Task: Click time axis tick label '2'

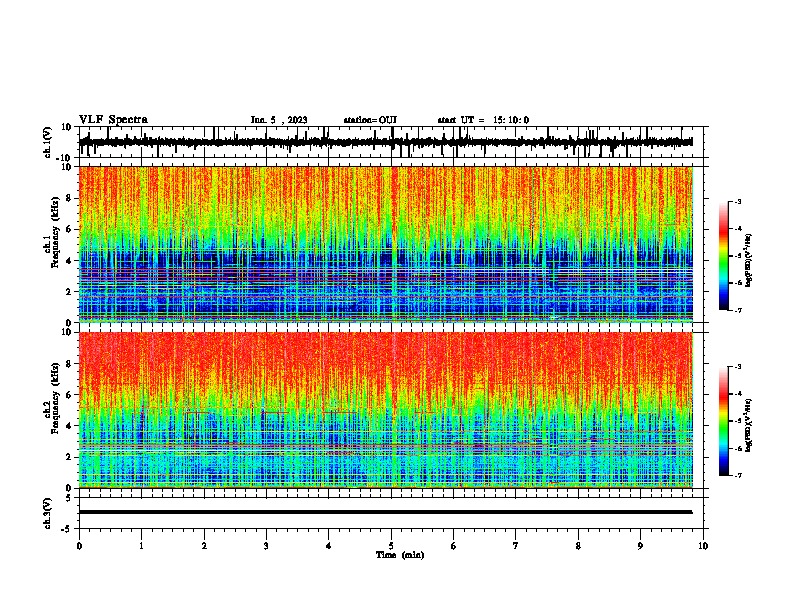Action: (204, 546)
